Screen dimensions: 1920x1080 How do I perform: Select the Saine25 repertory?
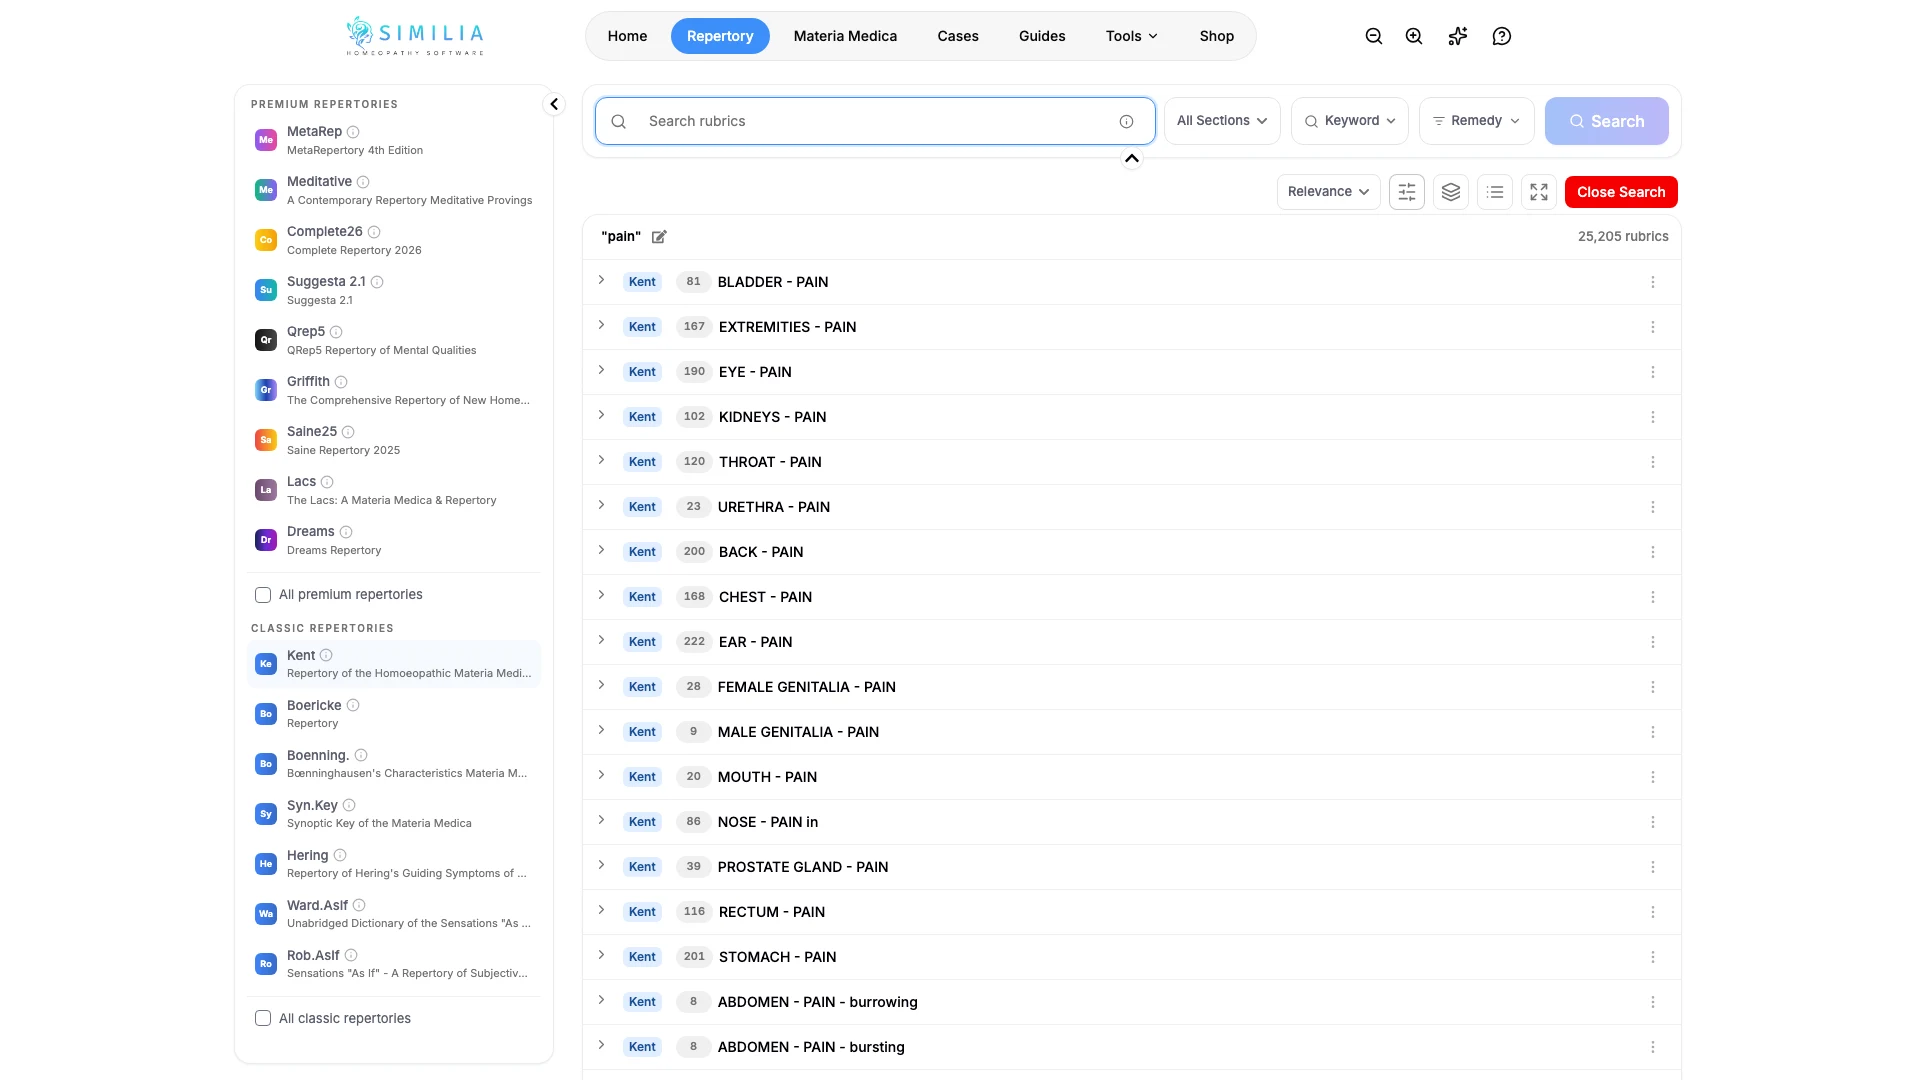pos(394,440)
